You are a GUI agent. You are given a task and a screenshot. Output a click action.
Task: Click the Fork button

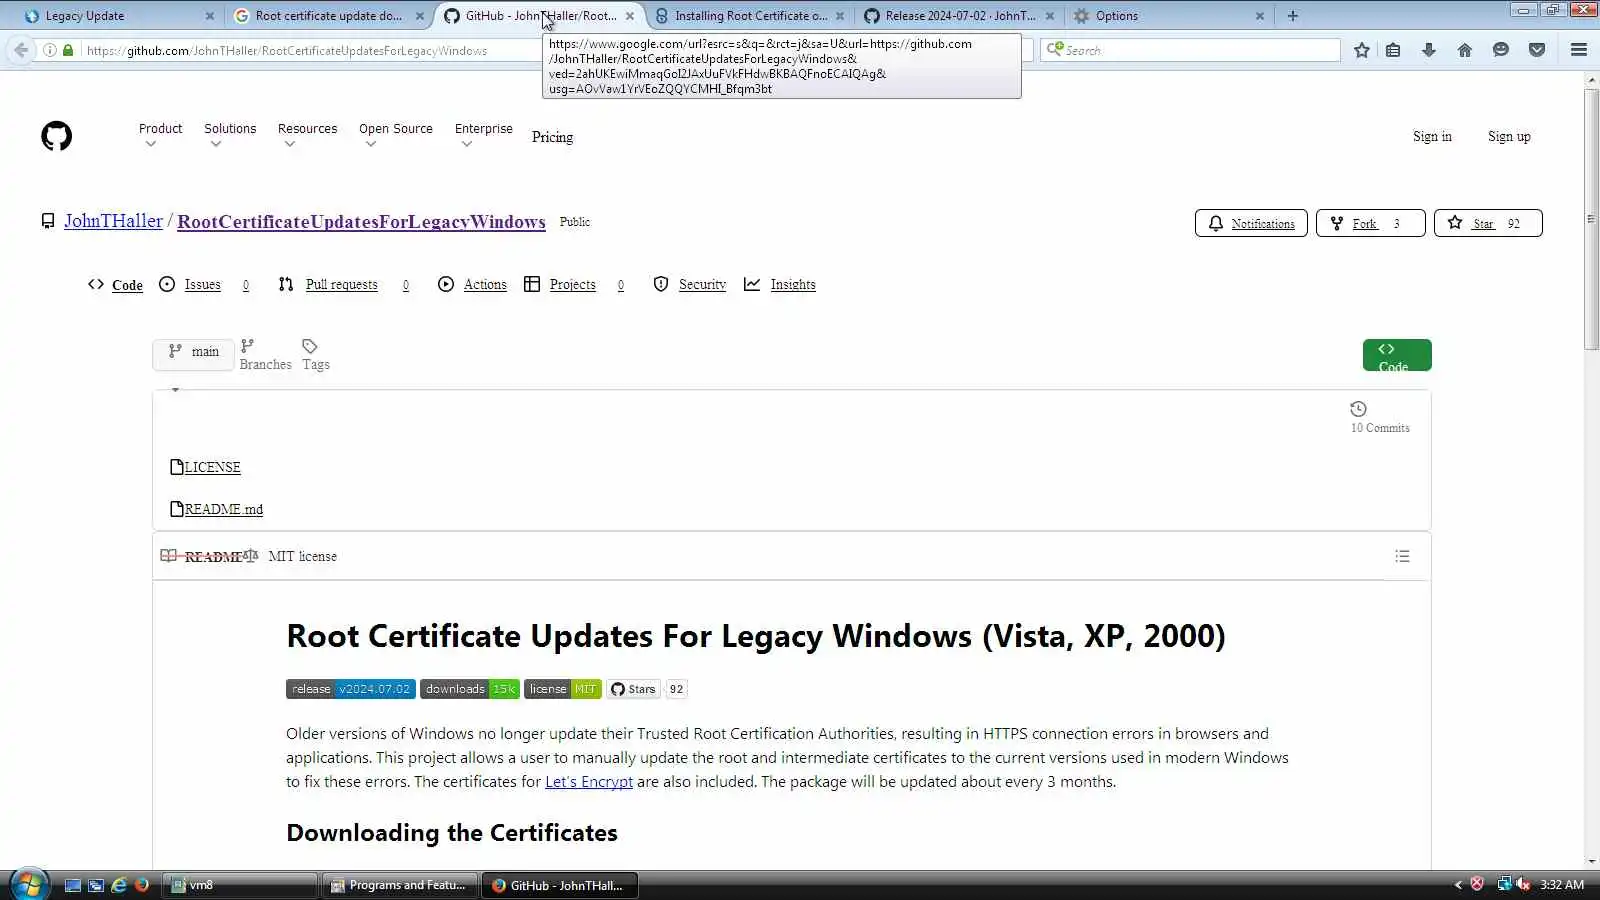[1370, 223]
